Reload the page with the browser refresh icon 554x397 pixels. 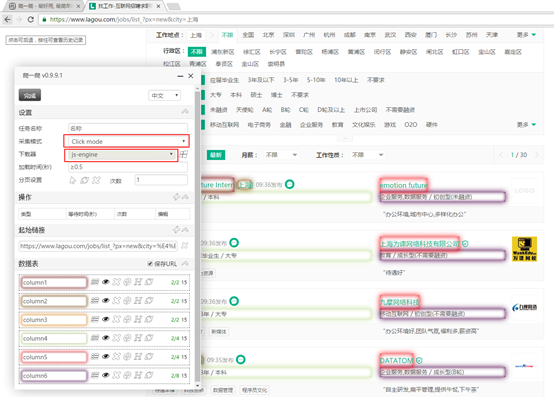click(31, 19)
